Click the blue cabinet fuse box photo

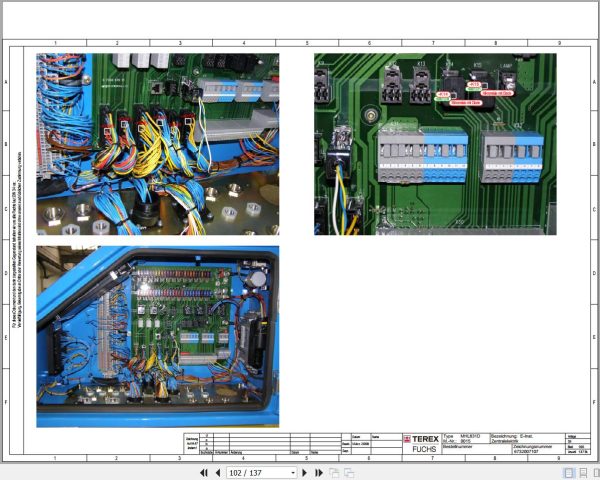tap(158, 336)
